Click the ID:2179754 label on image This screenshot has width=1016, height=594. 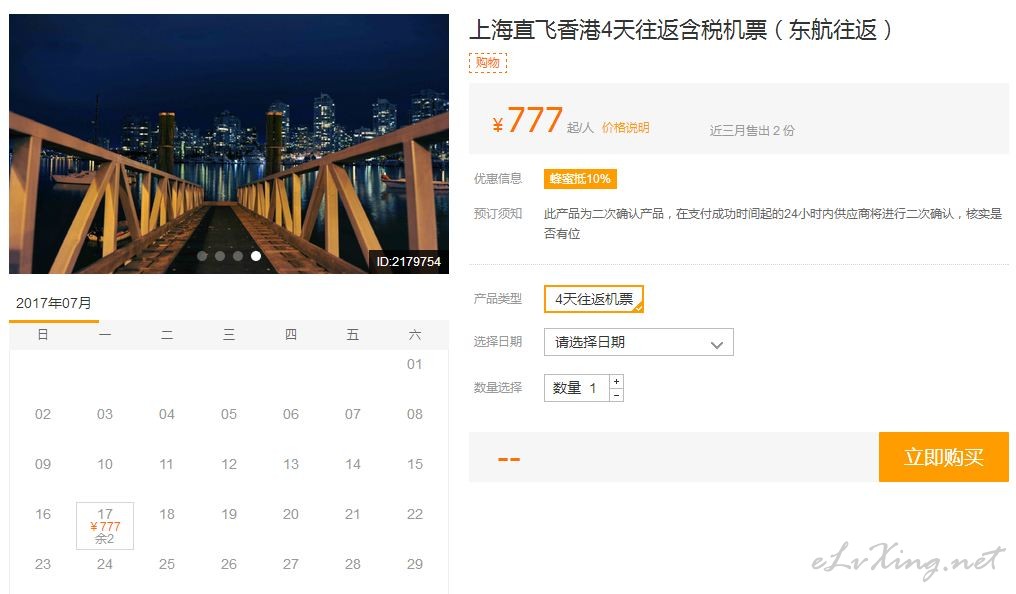click(408, 262)
